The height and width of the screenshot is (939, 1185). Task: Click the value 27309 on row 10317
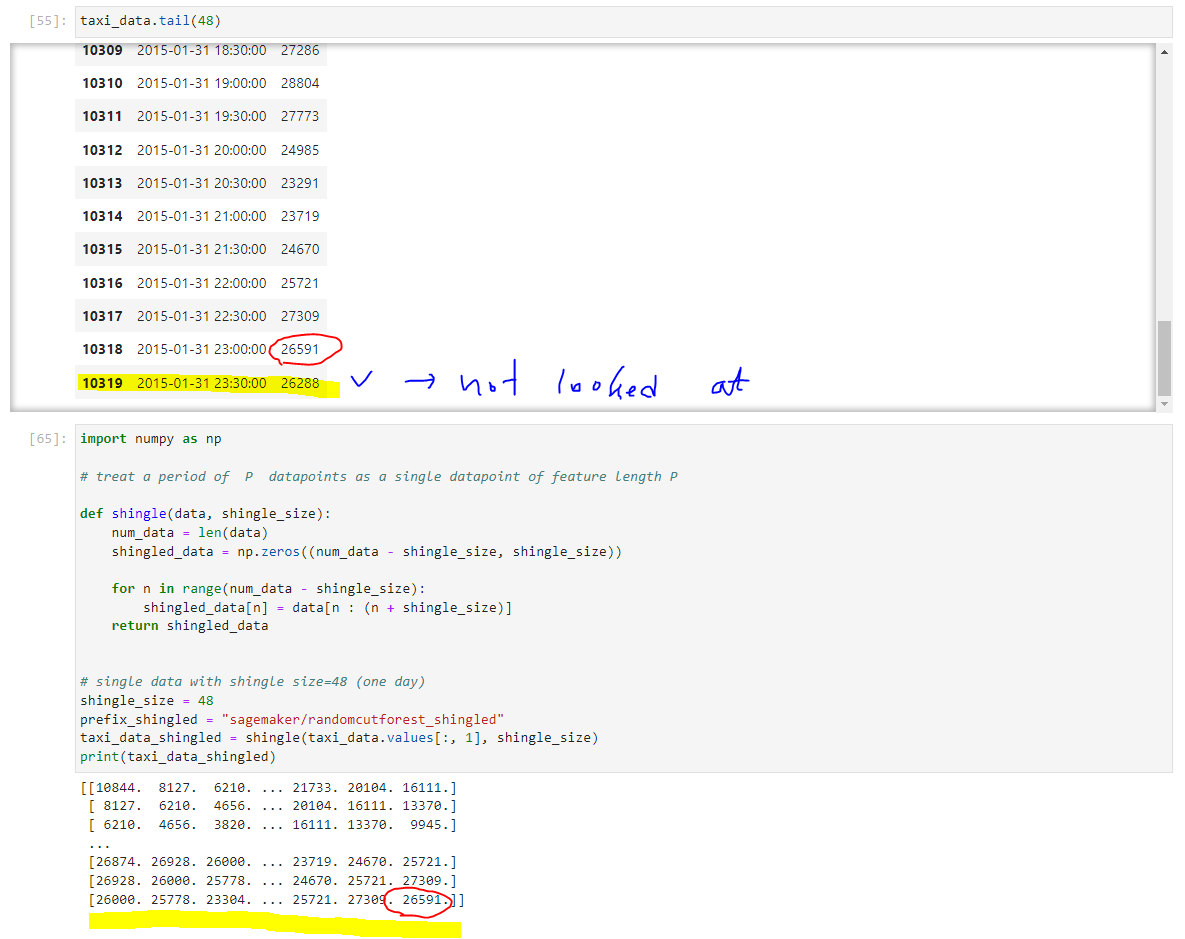(299, 316)
